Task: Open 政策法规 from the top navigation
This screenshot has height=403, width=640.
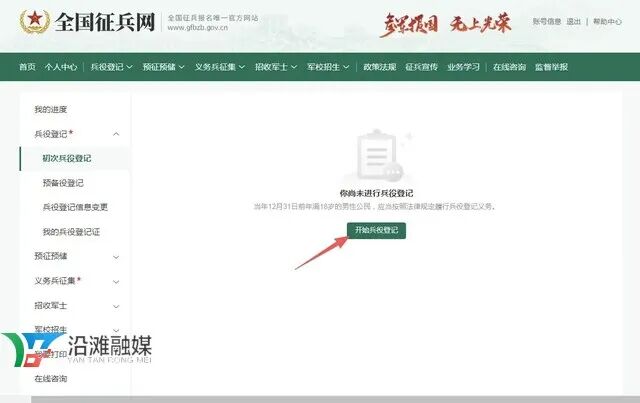Action: click(379, 67)
